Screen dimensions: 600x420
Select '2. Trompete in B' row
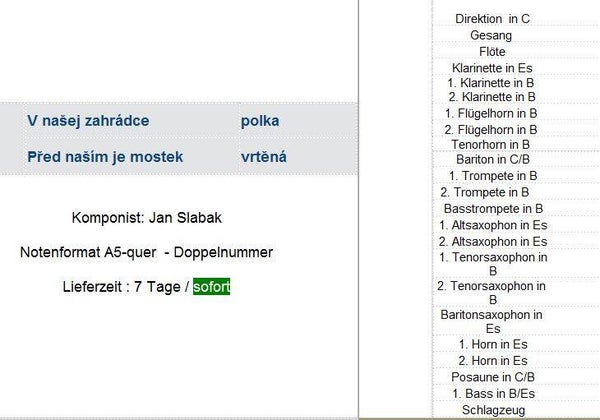(x=492, y=192)
